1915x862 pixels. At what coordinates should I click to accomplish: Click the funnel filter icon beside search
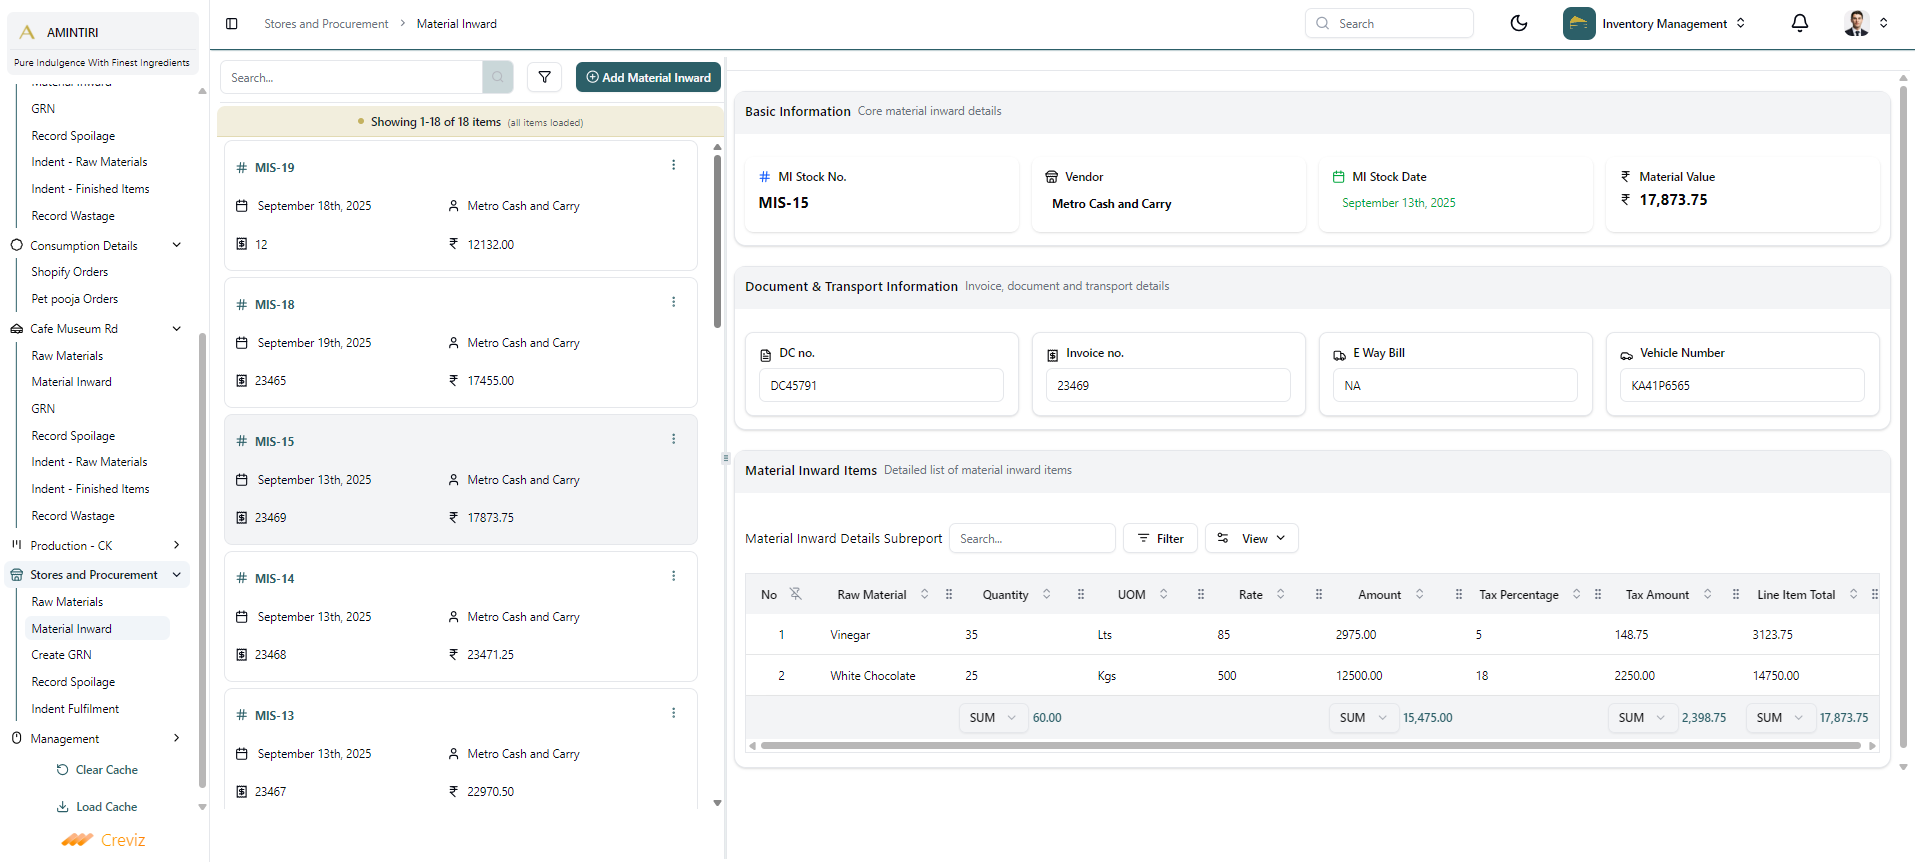[x=544, y=77]
